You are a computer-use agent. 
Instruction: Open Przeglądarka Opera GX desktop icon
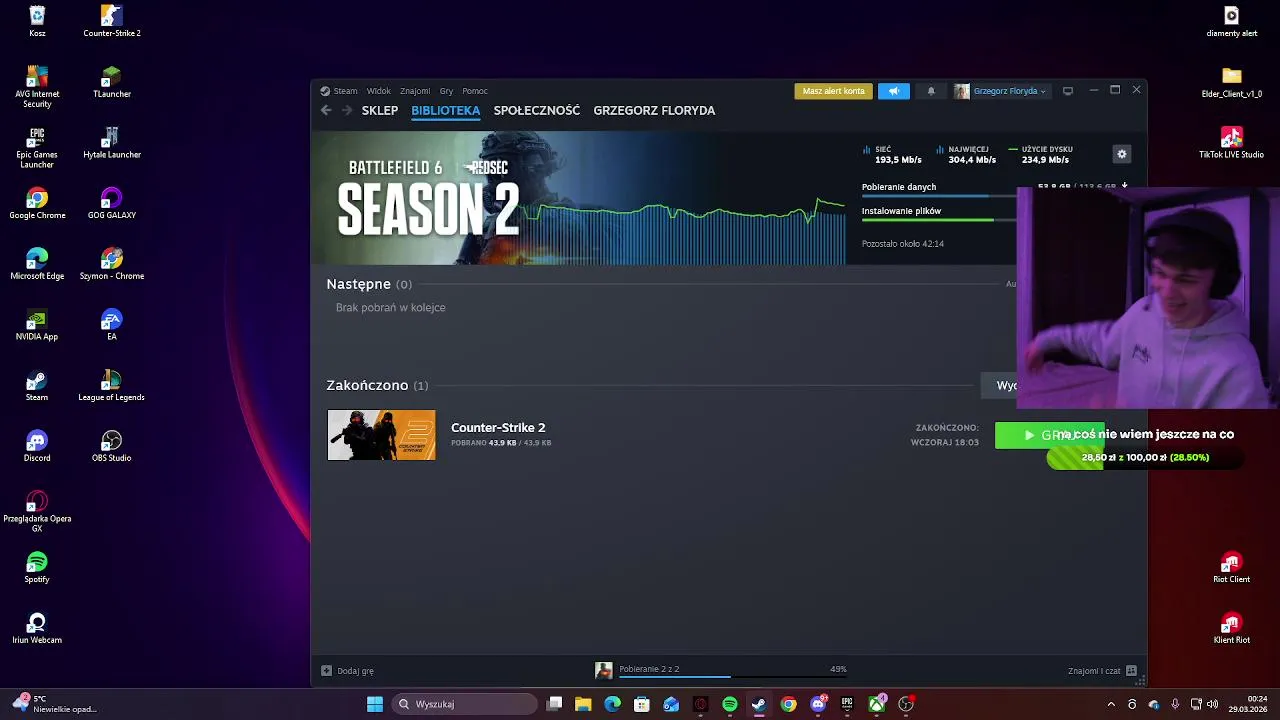pos(37,512)
